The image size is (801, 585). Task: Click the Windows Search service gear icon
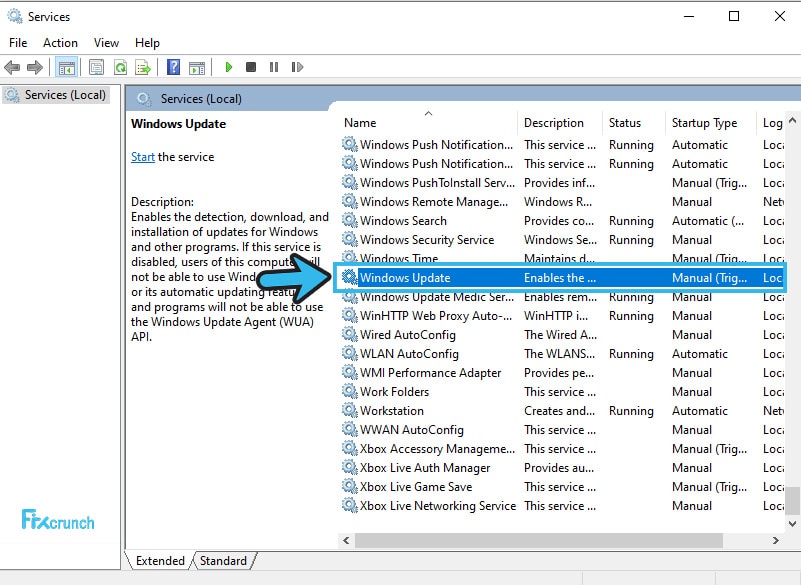(349, 220)
